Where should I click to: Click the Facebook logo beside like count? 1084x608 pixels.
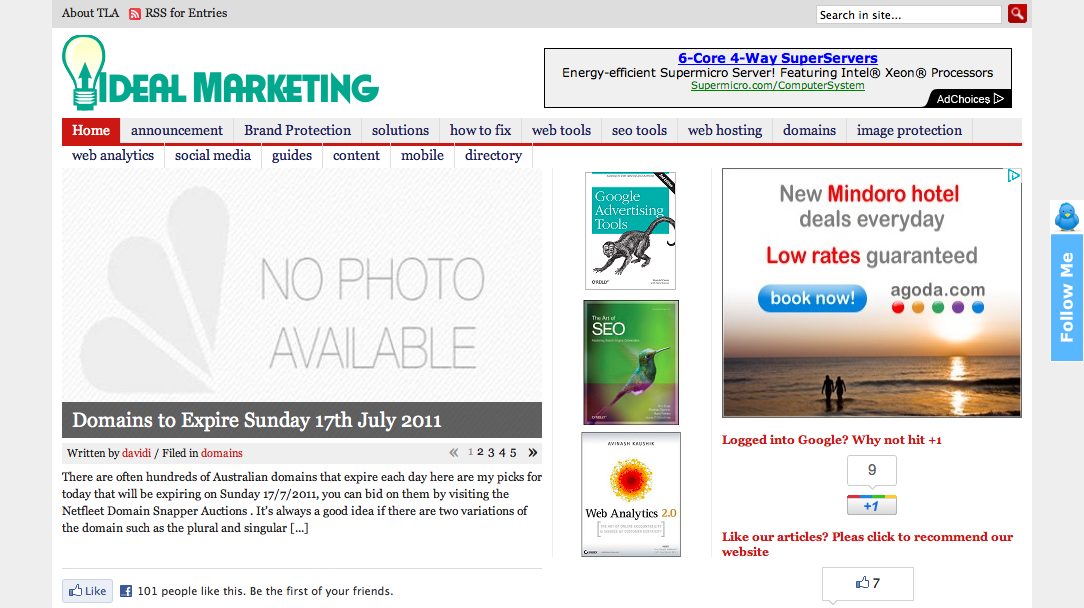pos(126,591)
